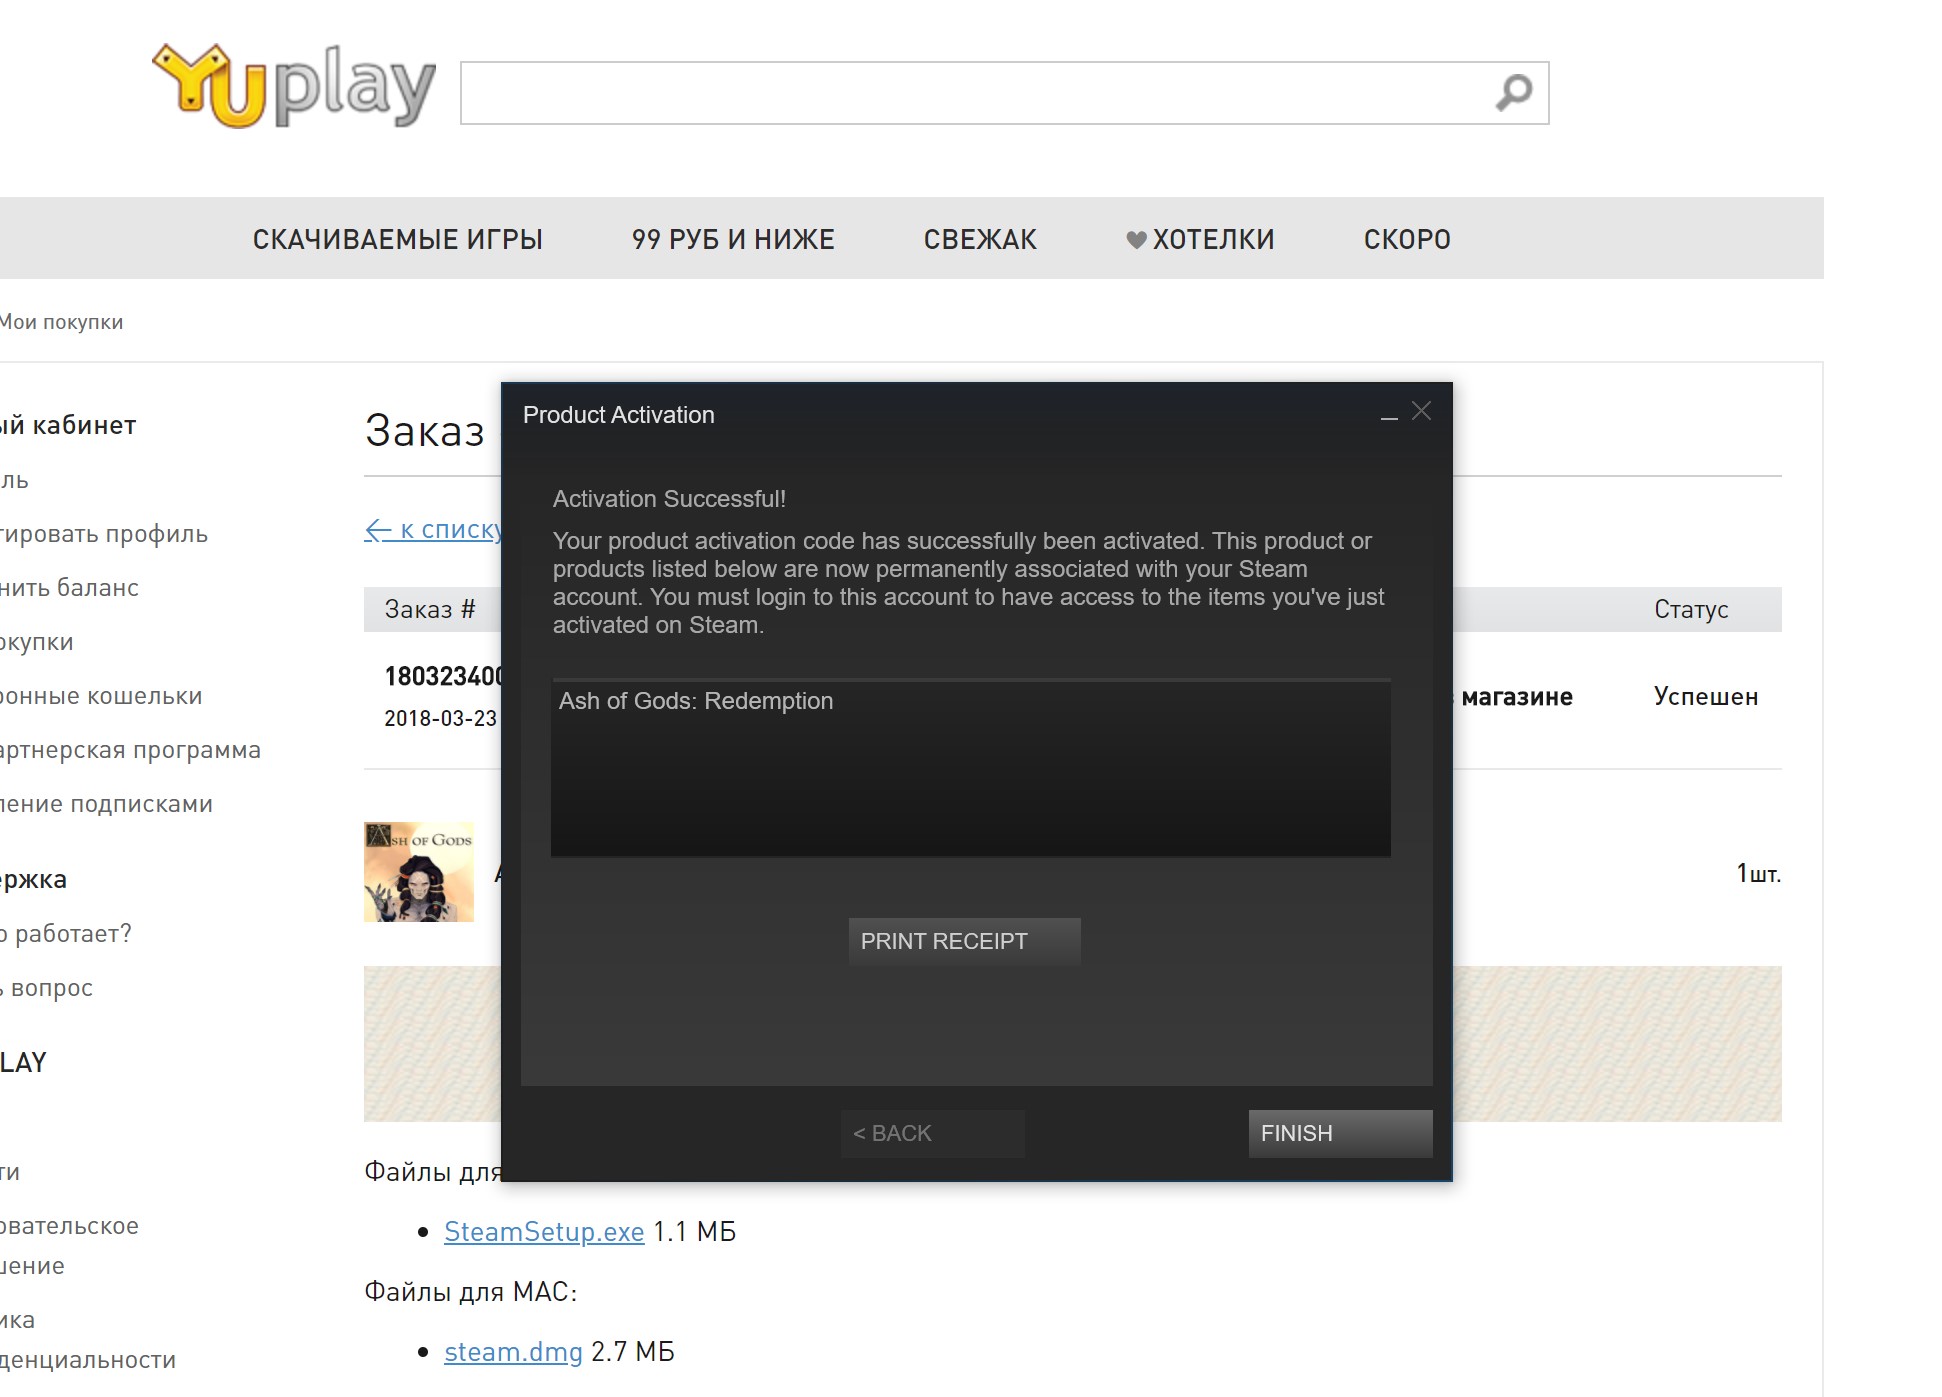Click the Статус column header
Image resolution: width=1942 pixels, height=1397 pixels.
pyautogui.click(x=1691, y=609)
